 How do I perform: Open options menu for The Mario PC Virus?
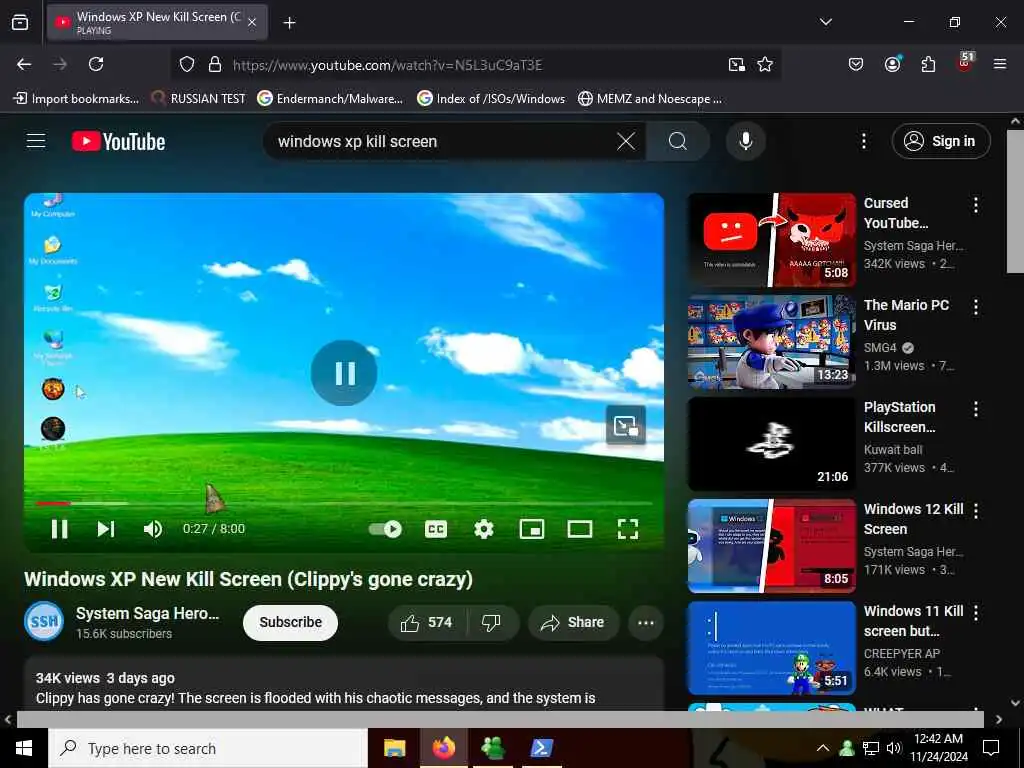[976, 307]
